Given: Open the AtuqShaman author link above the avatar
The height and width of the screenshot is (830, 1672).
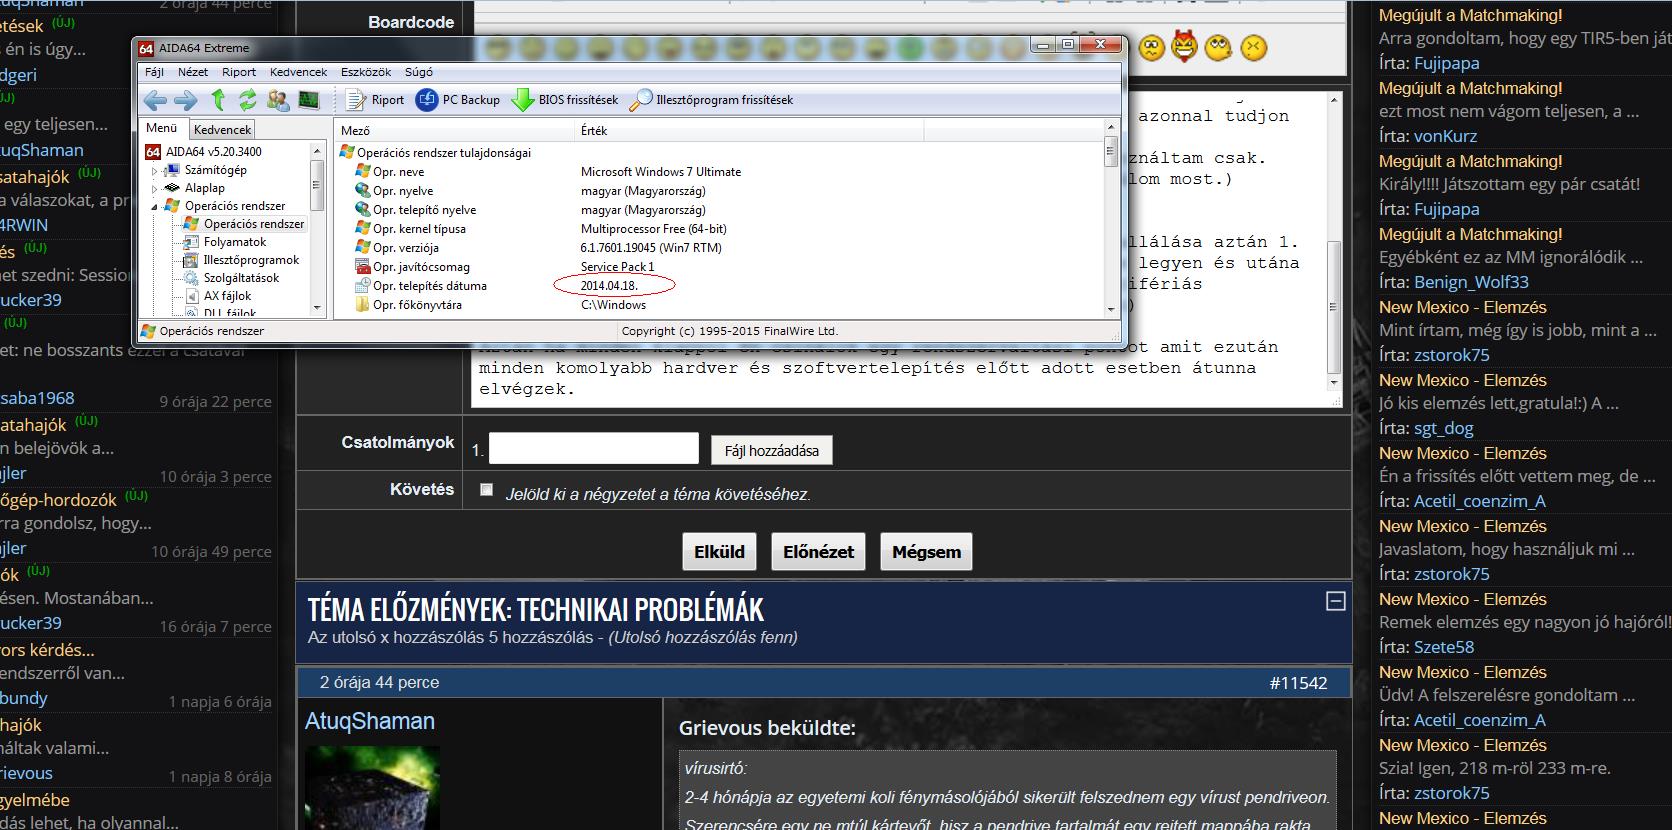Looking at the screenshot, I should click(x=370, y=721).
